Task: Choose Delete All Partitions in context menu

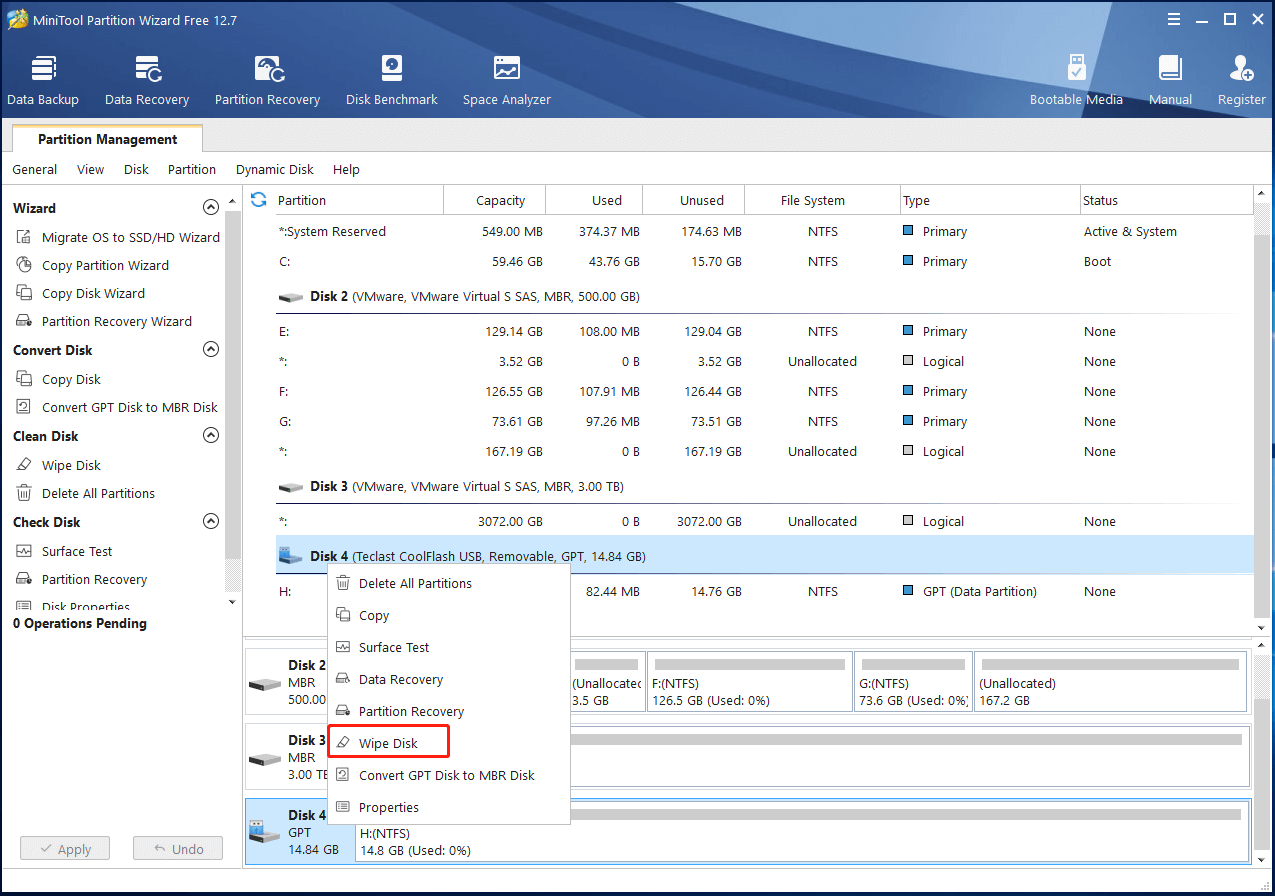Action: coord(449,583)
